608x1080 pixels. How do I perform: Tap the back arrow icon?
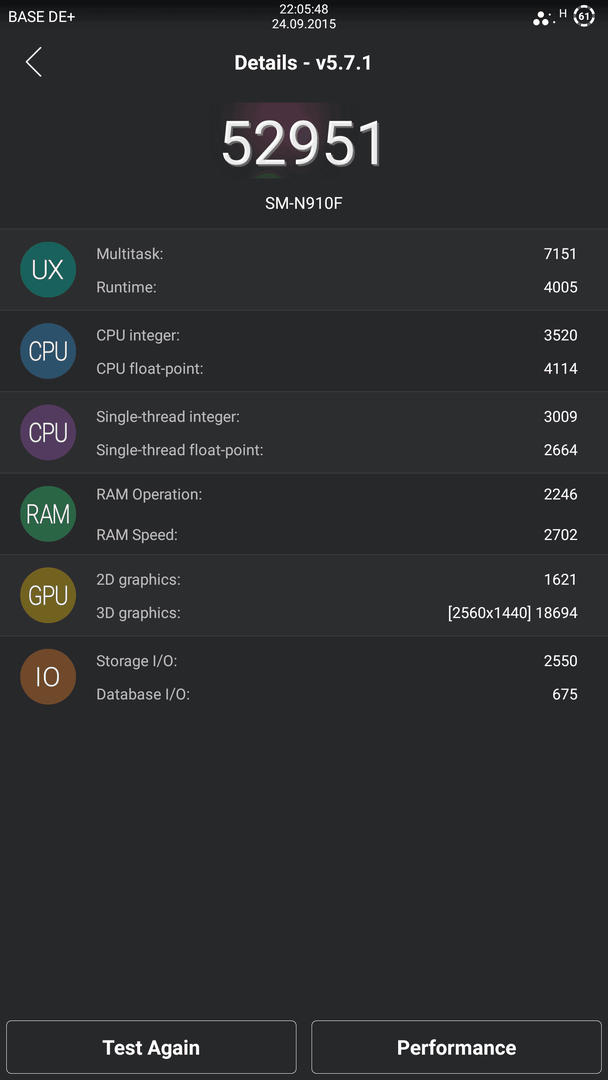[x=34, y=62]
